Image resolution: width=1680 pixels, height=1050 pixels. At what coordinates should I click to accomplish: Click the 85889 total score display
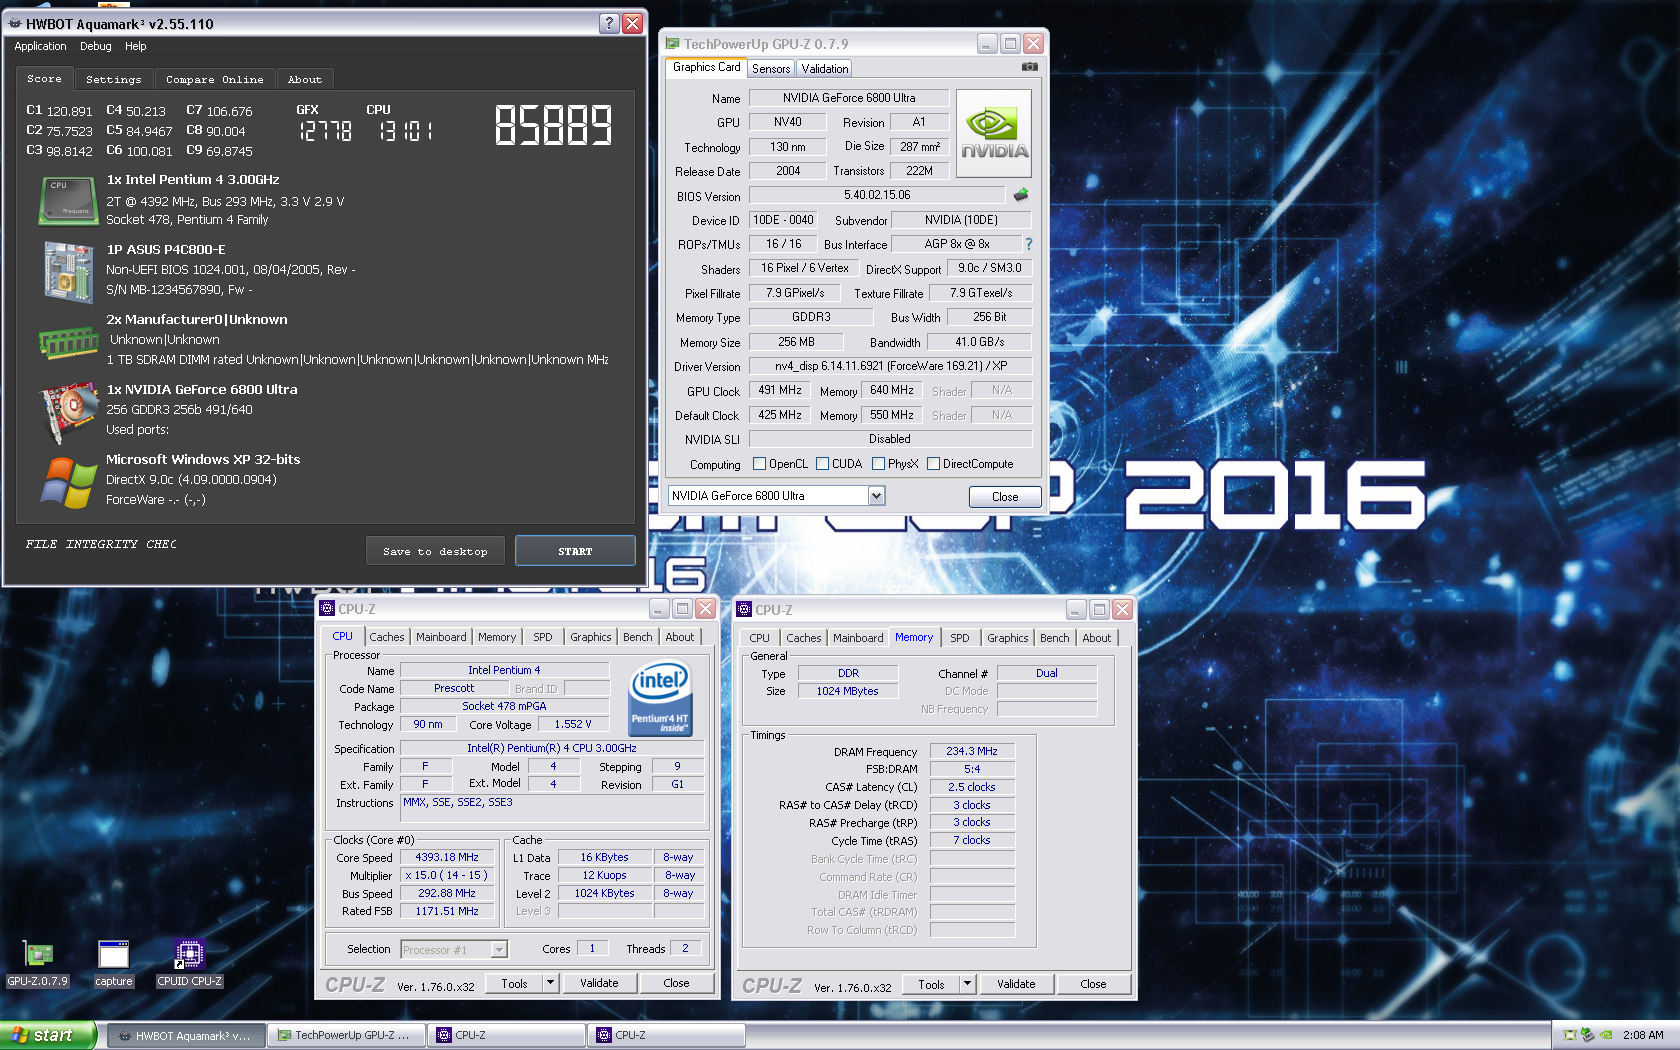[x=553, y=126]
